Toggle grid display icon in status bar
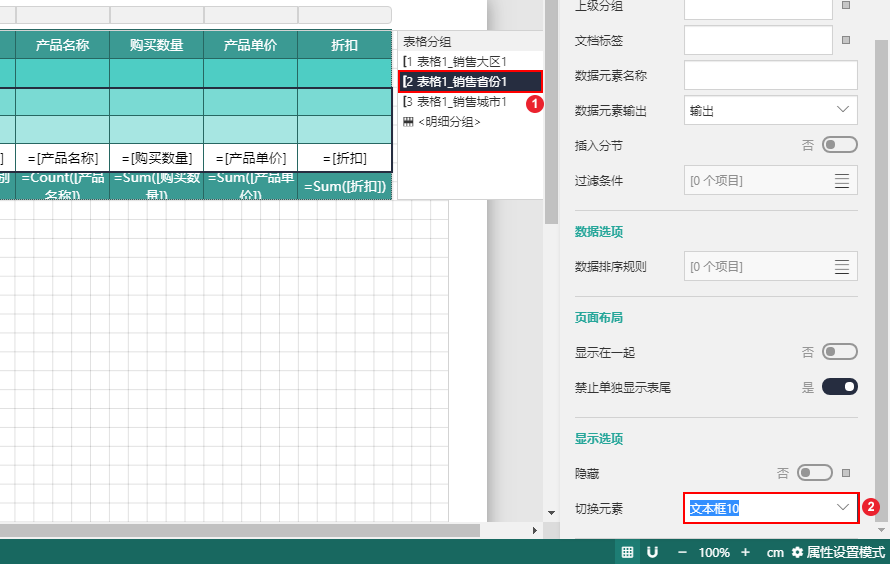Image resolution: width=890 pixels, height=564 pixels. [x=627, y=552]
